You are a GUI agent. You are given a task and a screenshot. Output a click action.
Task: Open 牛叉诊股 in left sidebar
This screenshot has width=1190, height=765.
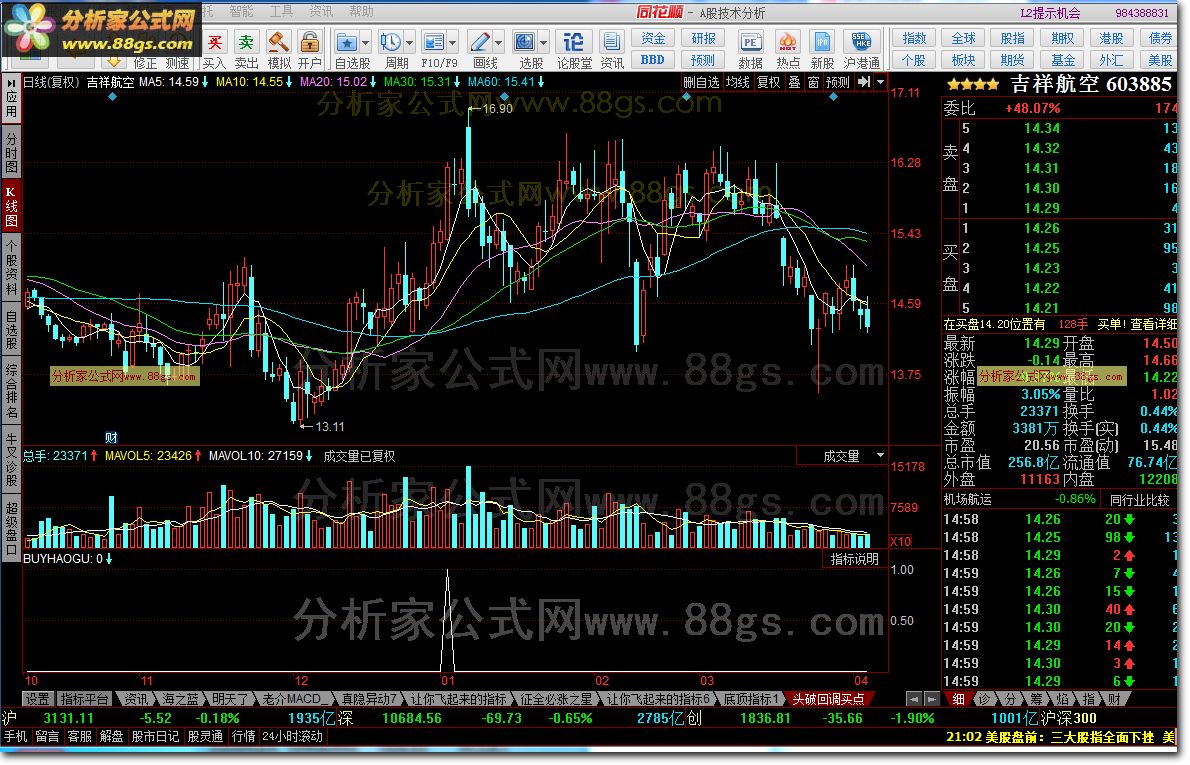pos(11,459)
